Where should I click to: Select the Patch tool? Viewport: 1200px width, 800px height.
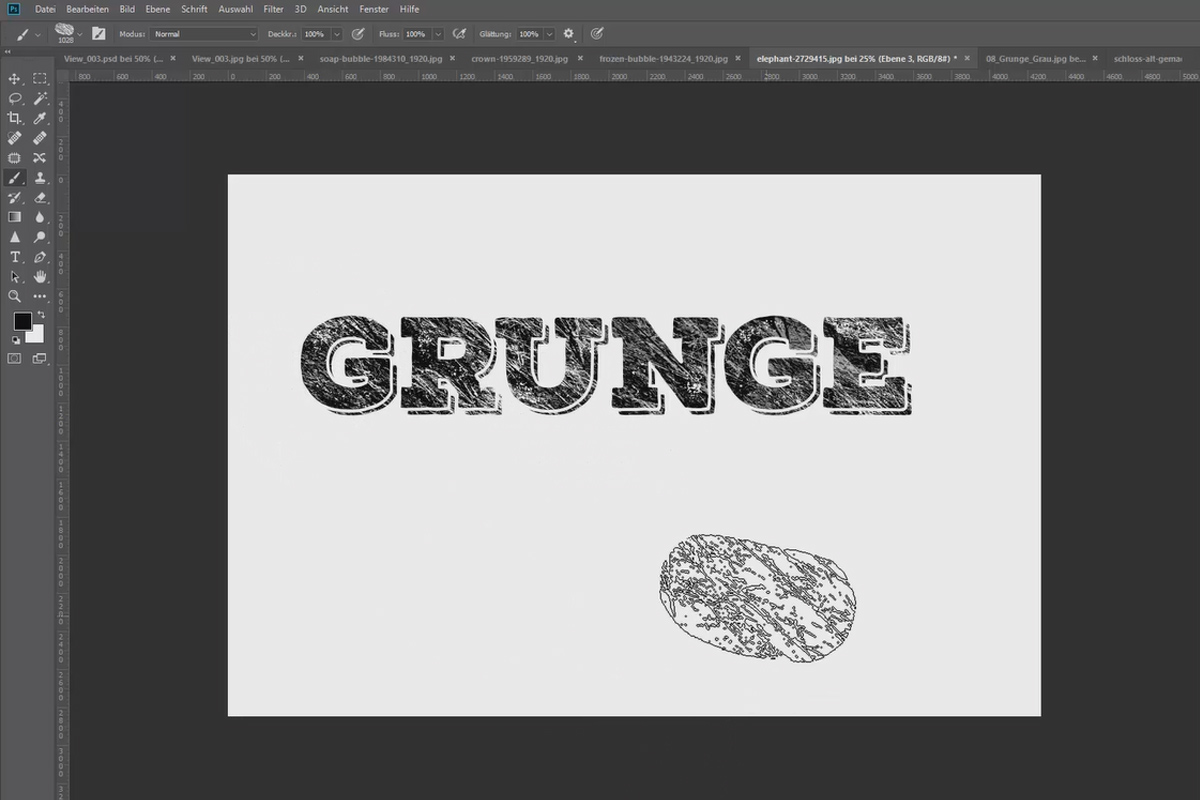(14, 158)
